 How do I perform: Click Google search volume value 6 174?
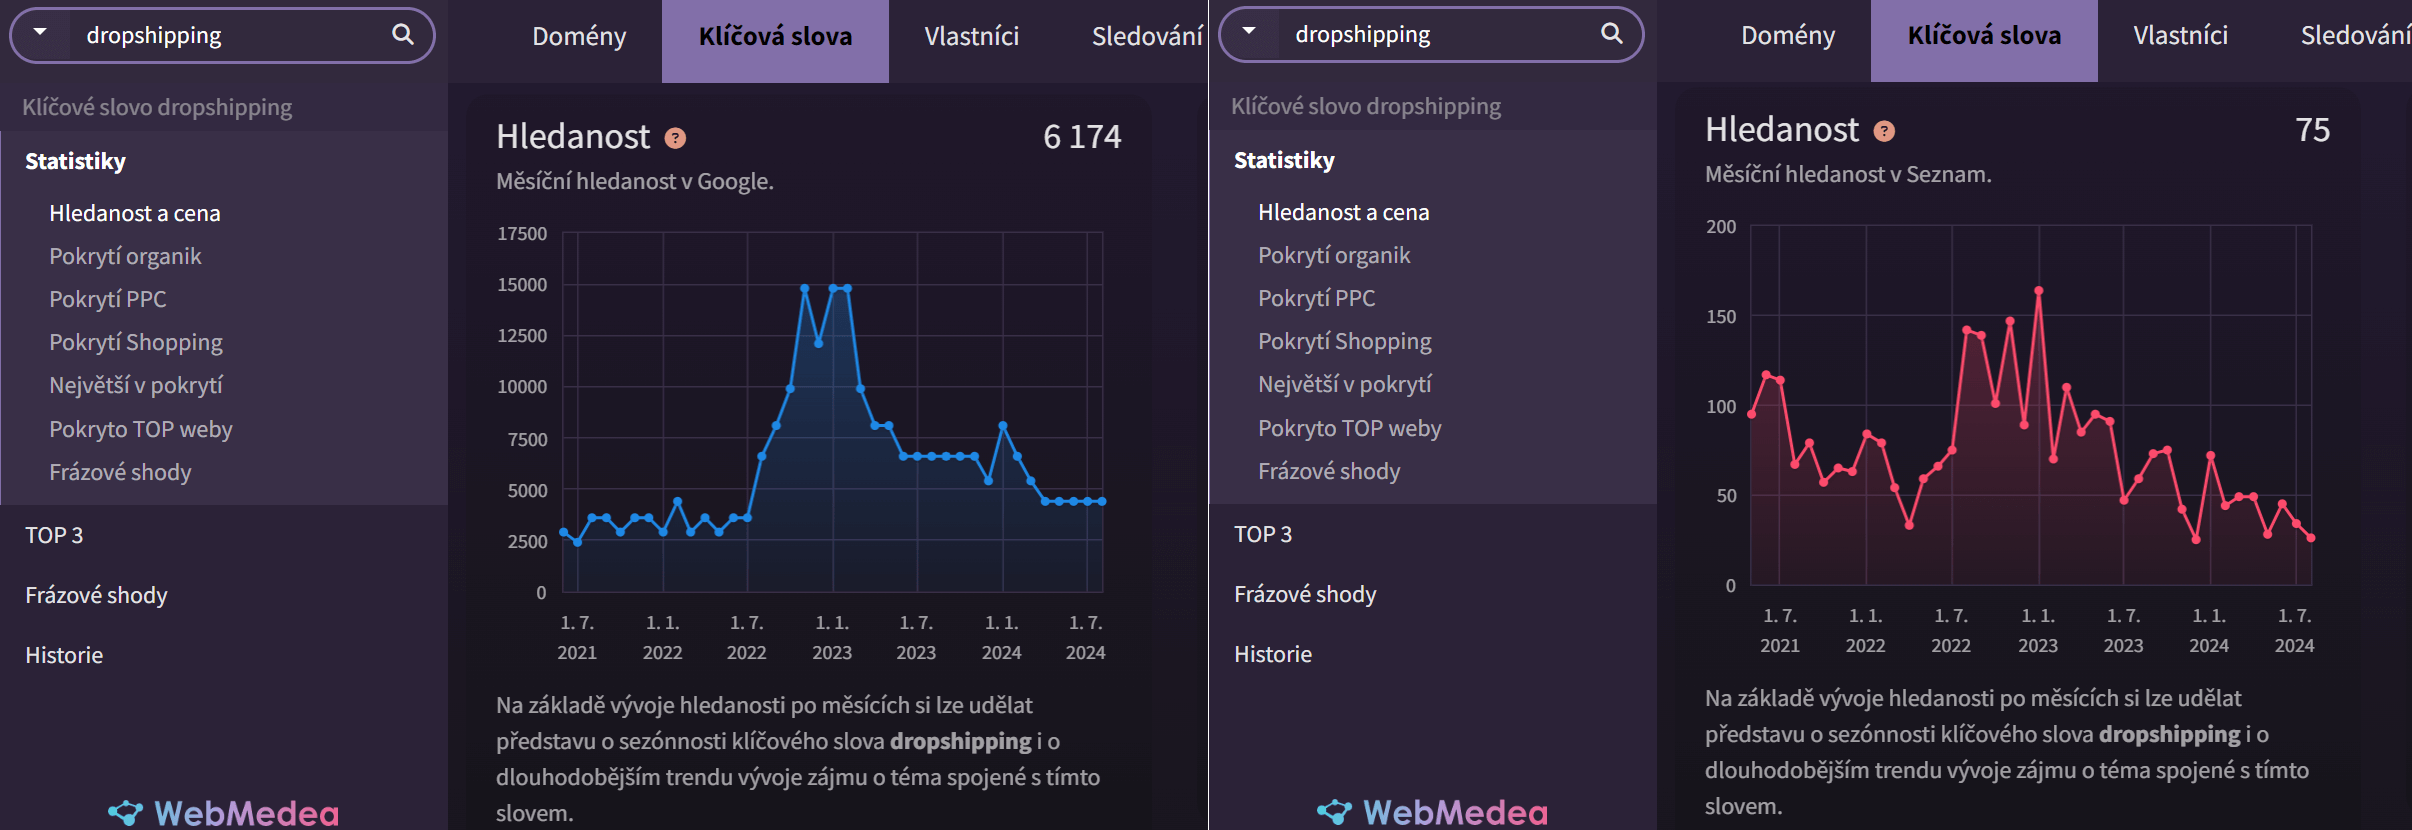(x=1082, y=137)
